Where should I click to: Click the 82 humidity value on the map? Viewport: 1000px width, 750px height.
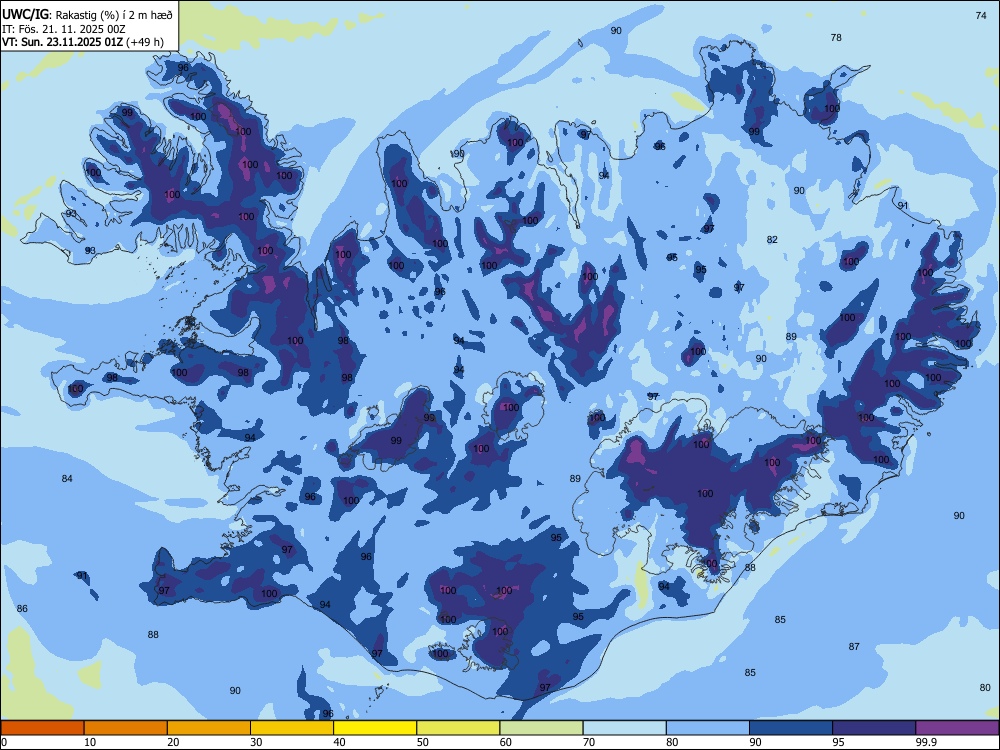pos(772,240)
